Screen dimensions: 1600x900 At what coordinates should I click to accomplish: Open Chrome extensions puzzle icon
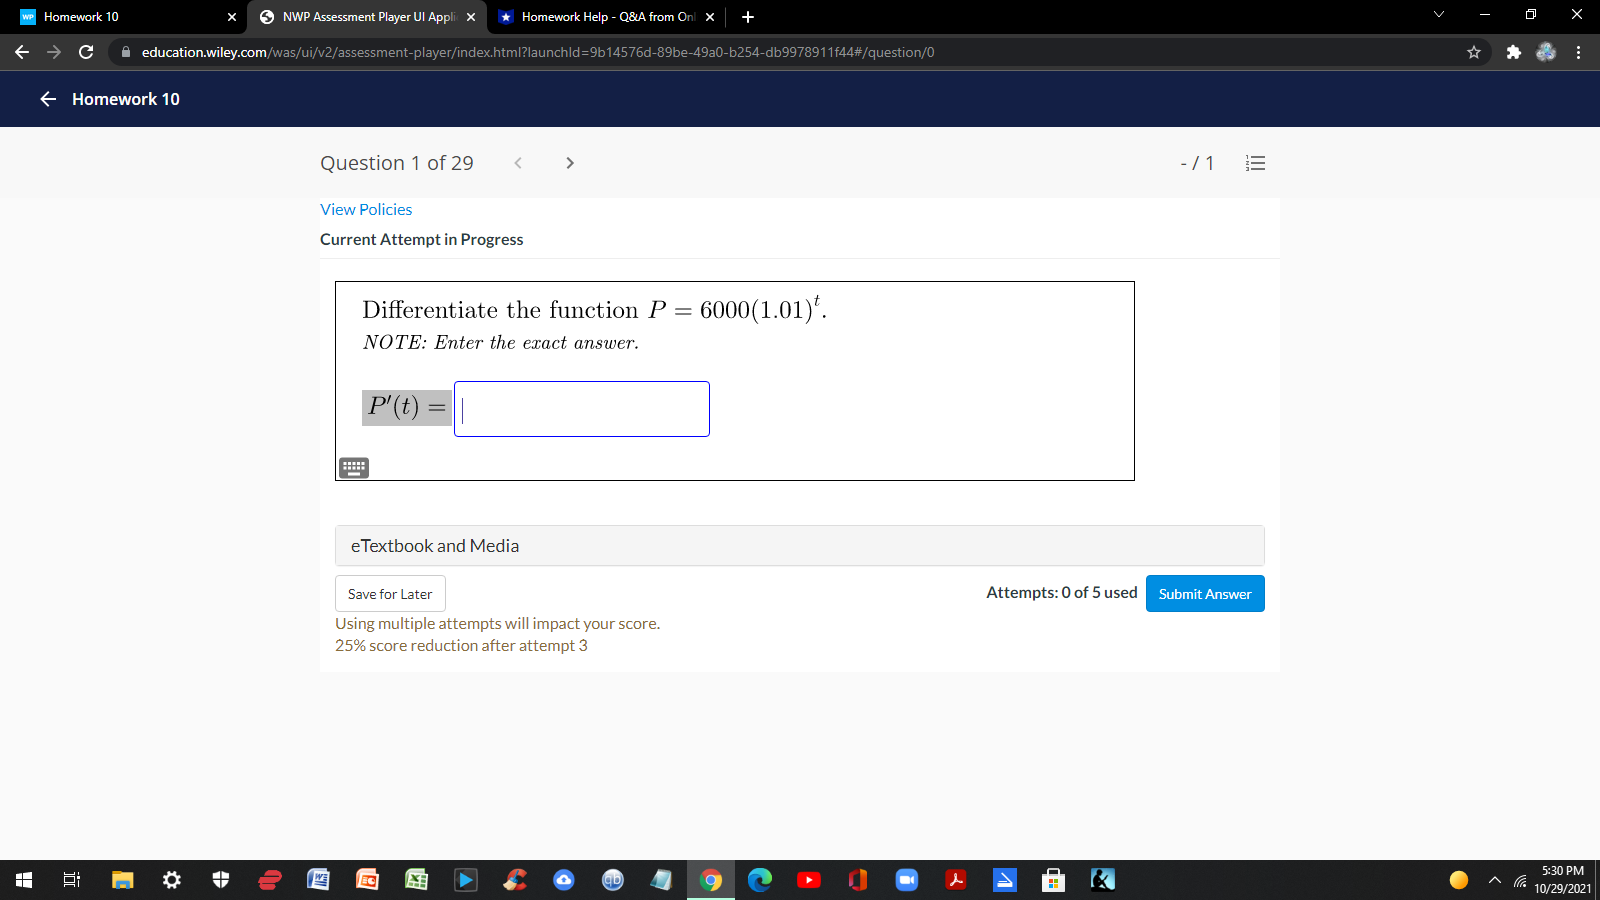[1513, 52]
